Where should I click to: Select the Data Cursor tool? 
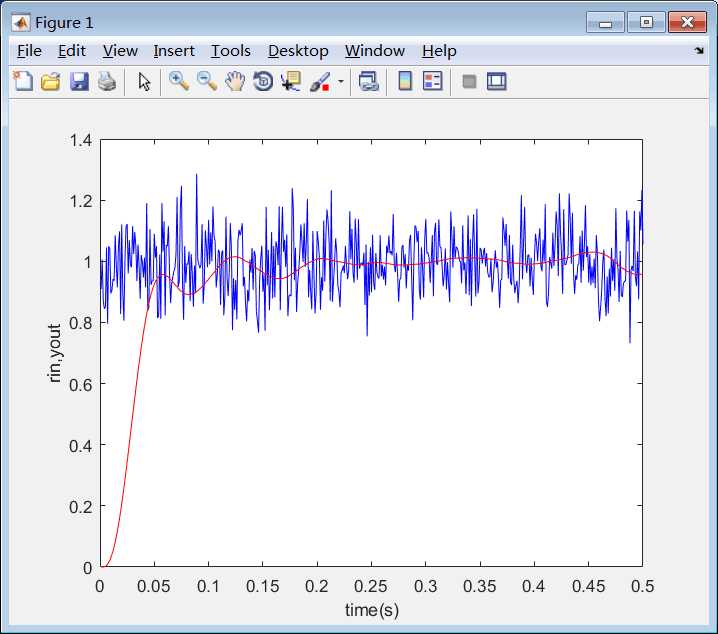click(x=291, y=81)
